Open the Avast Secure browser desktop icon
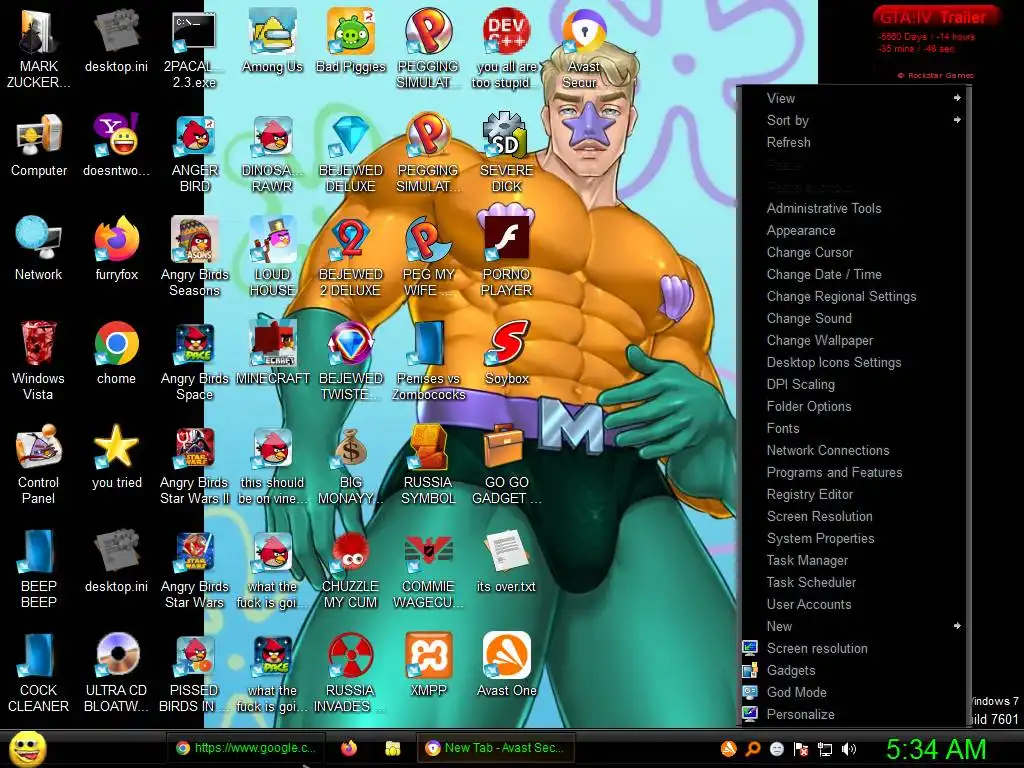Viewport: 1024px width, 768px height. coord(583,48)
